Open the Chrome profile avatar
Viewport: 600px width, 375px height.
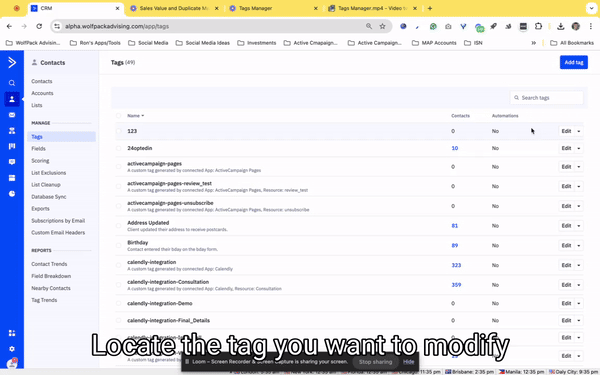[576, 26]
